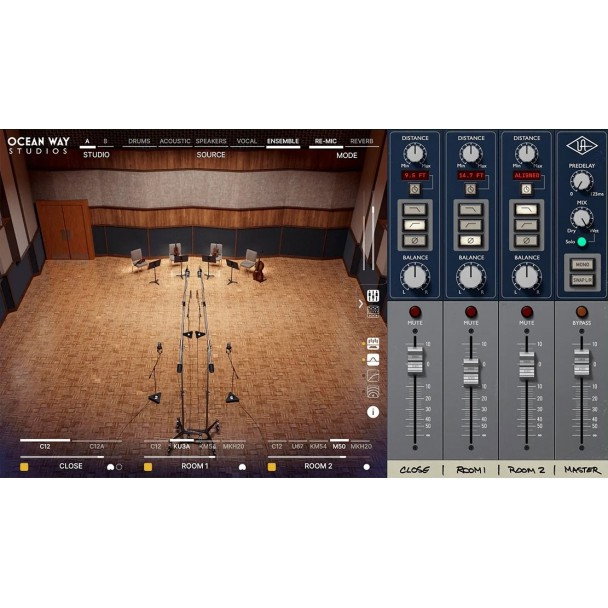The height and width of the screenshot is (608, 608).
Task: Toggle the yellow Room 2 enable square
Action: pyautogui.click(x=272, y=467)
